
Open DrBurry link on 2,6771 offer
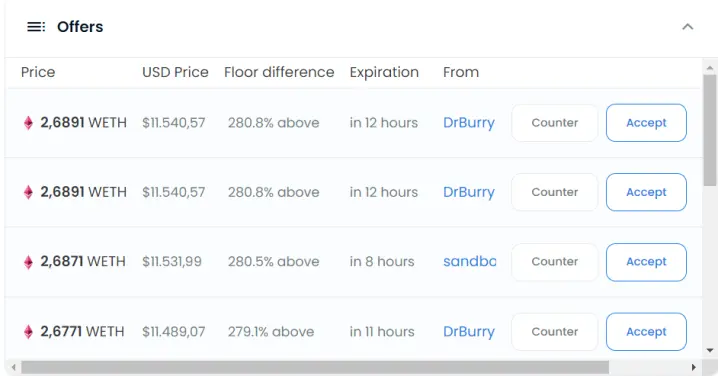(x=469, y=332)
